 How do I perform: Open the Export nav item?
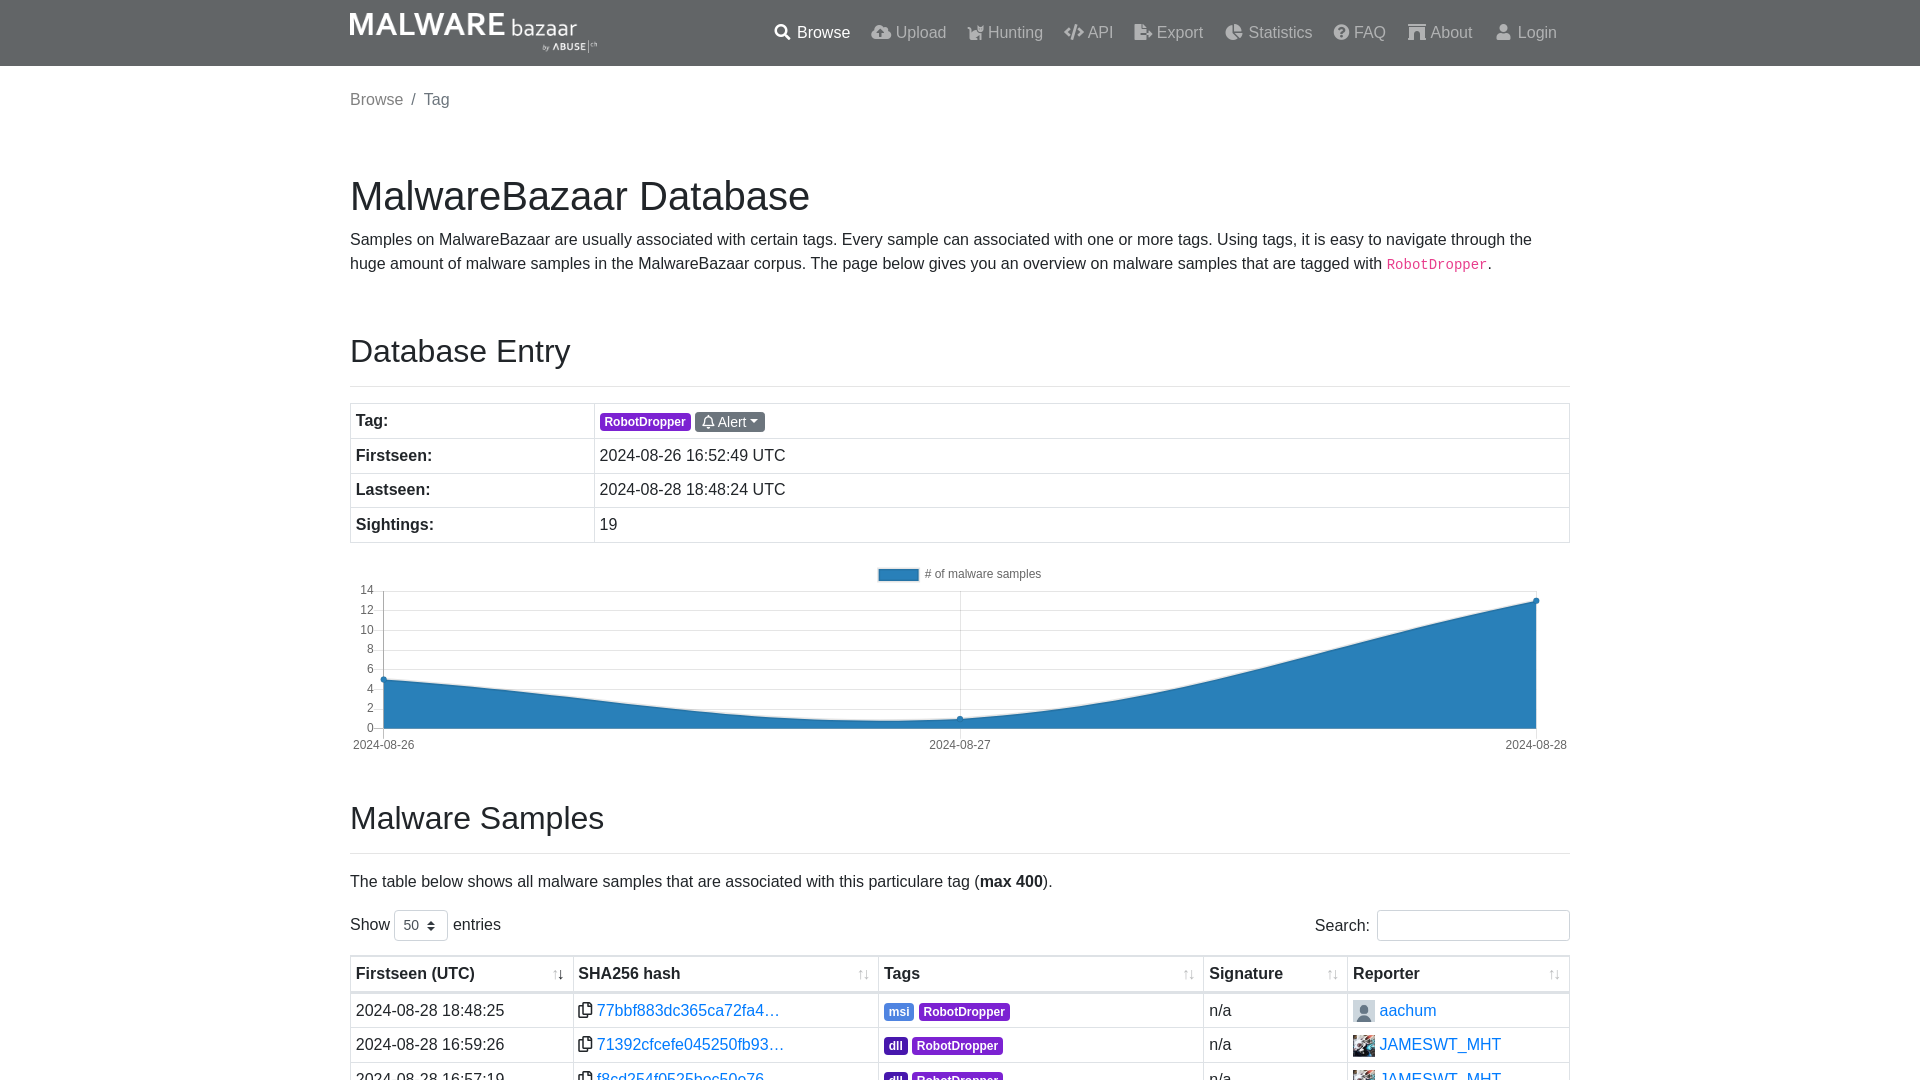tap(1168, 33)
